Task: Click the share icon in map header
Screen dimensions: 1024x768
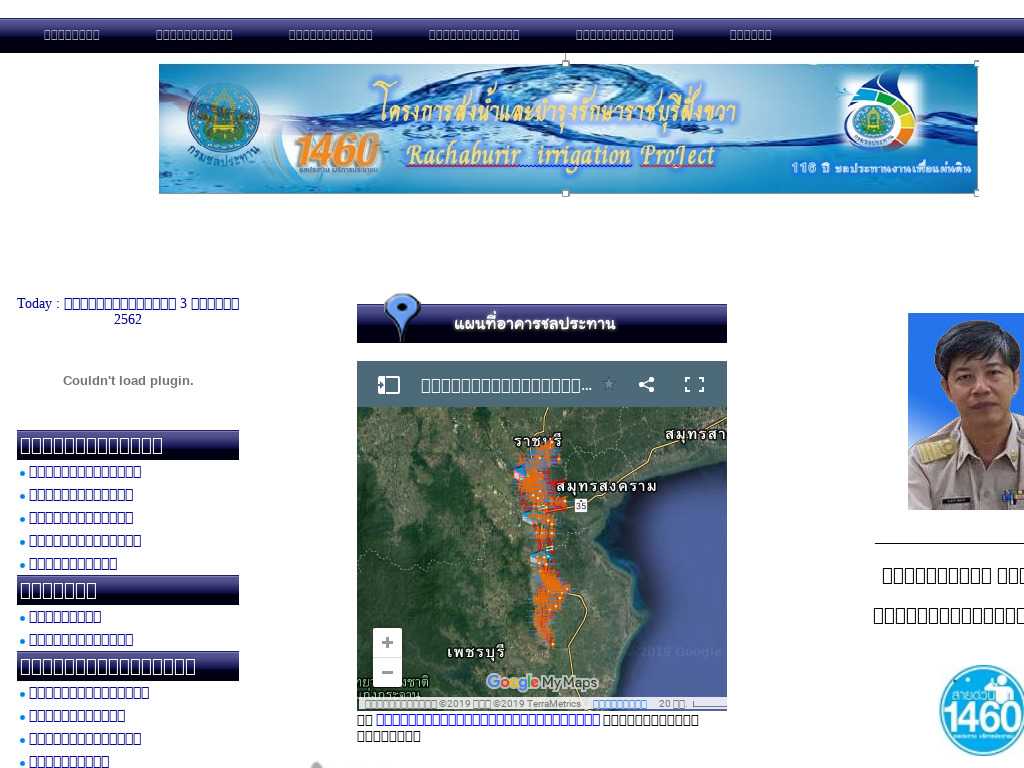Action: coord(647,384)
